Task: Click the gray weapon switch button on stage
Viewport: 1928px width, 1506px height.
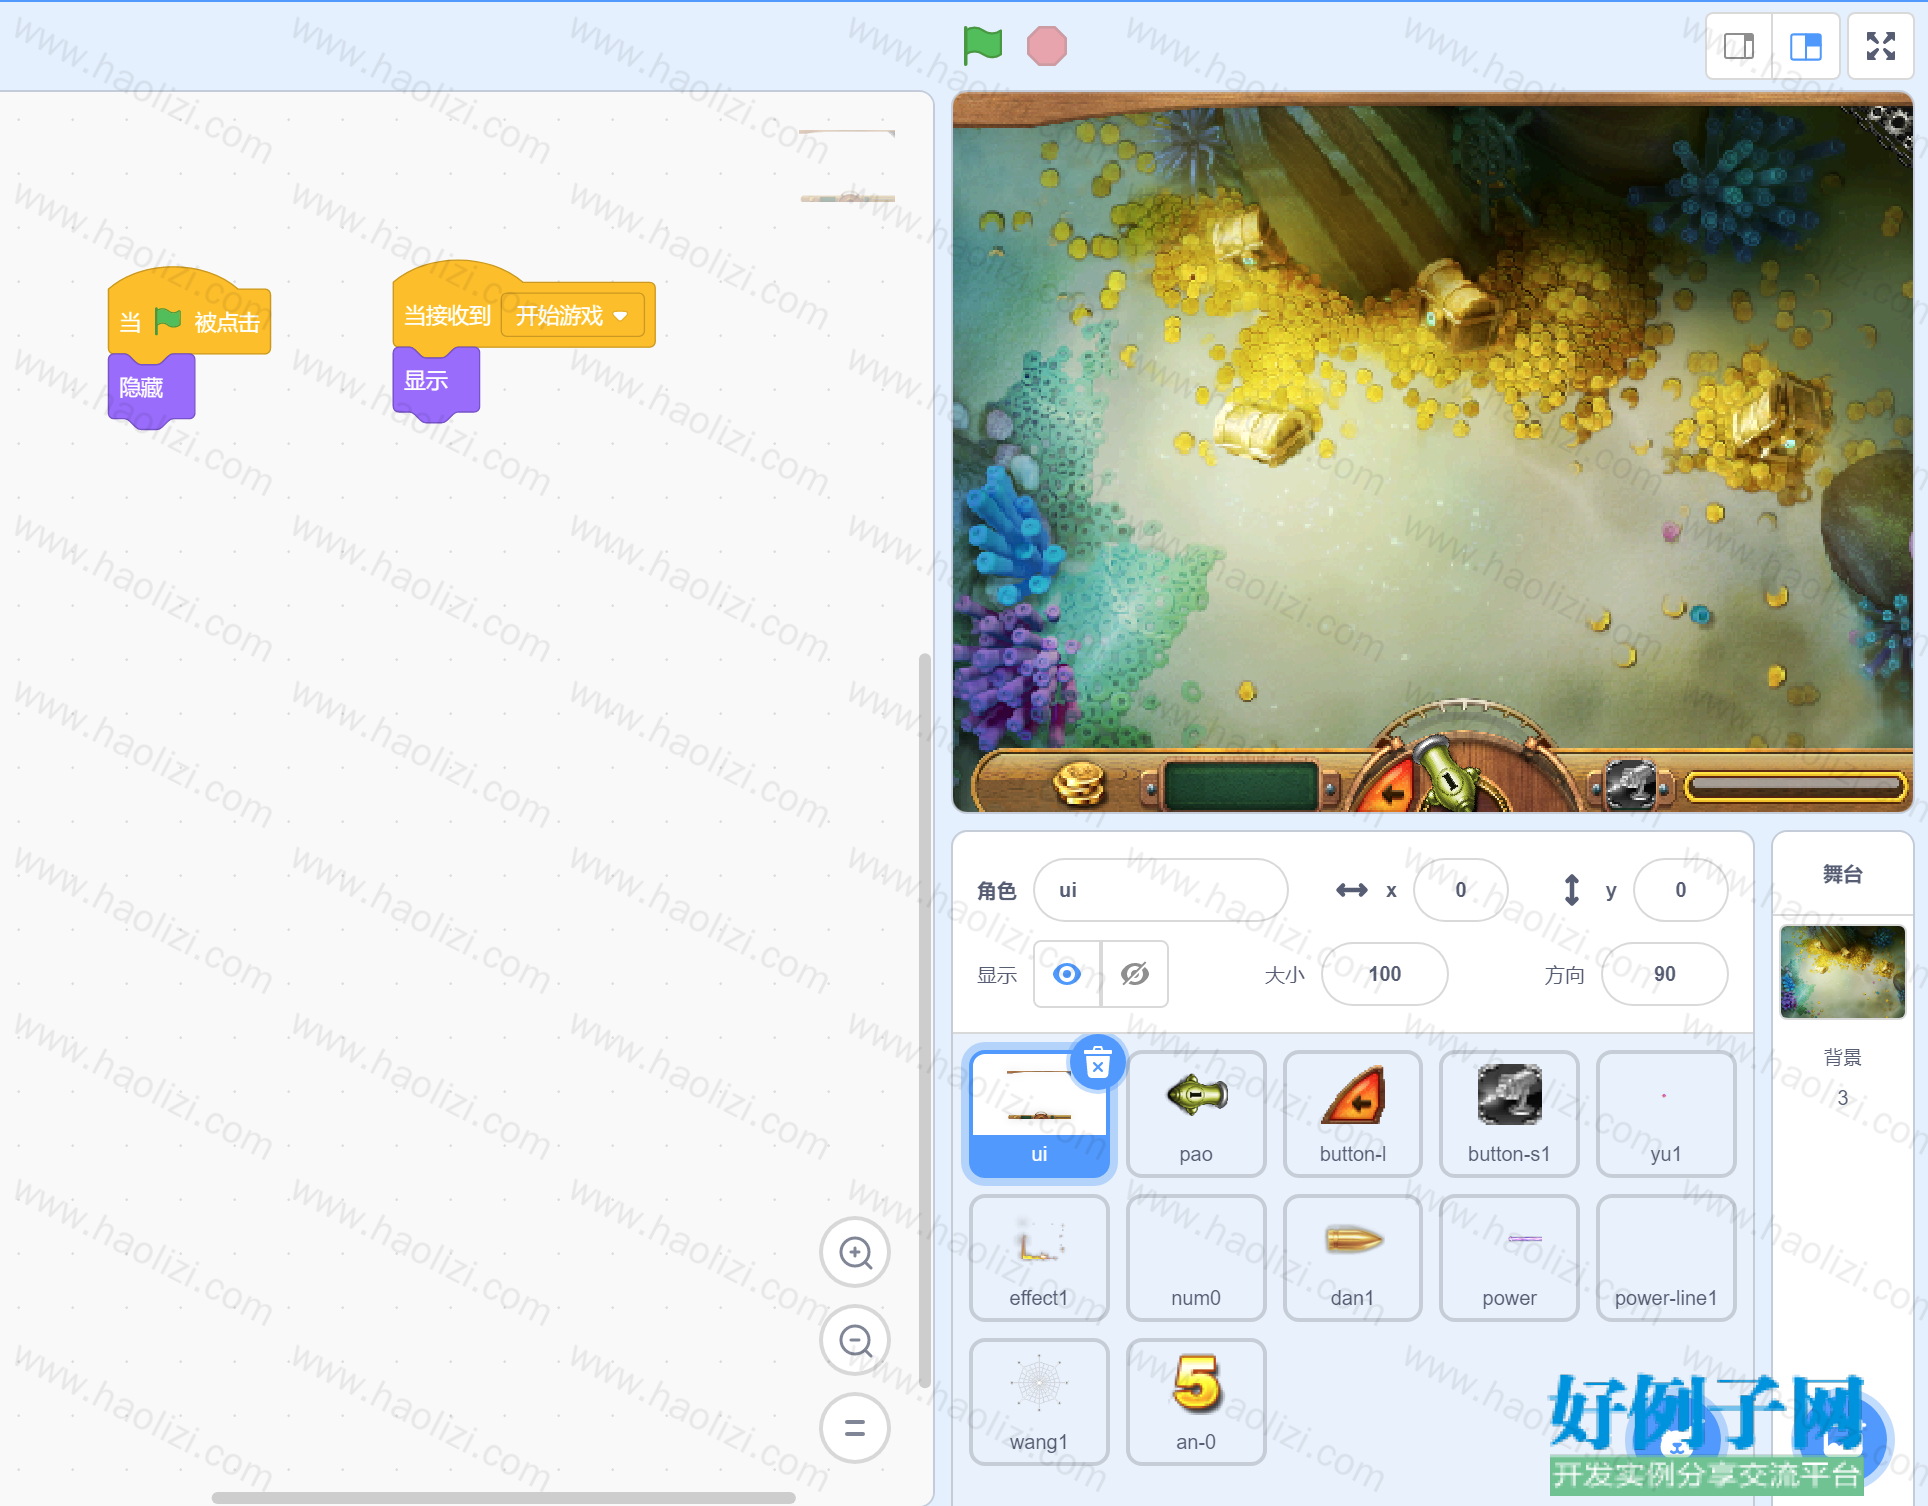Action: click(1630, 784)
